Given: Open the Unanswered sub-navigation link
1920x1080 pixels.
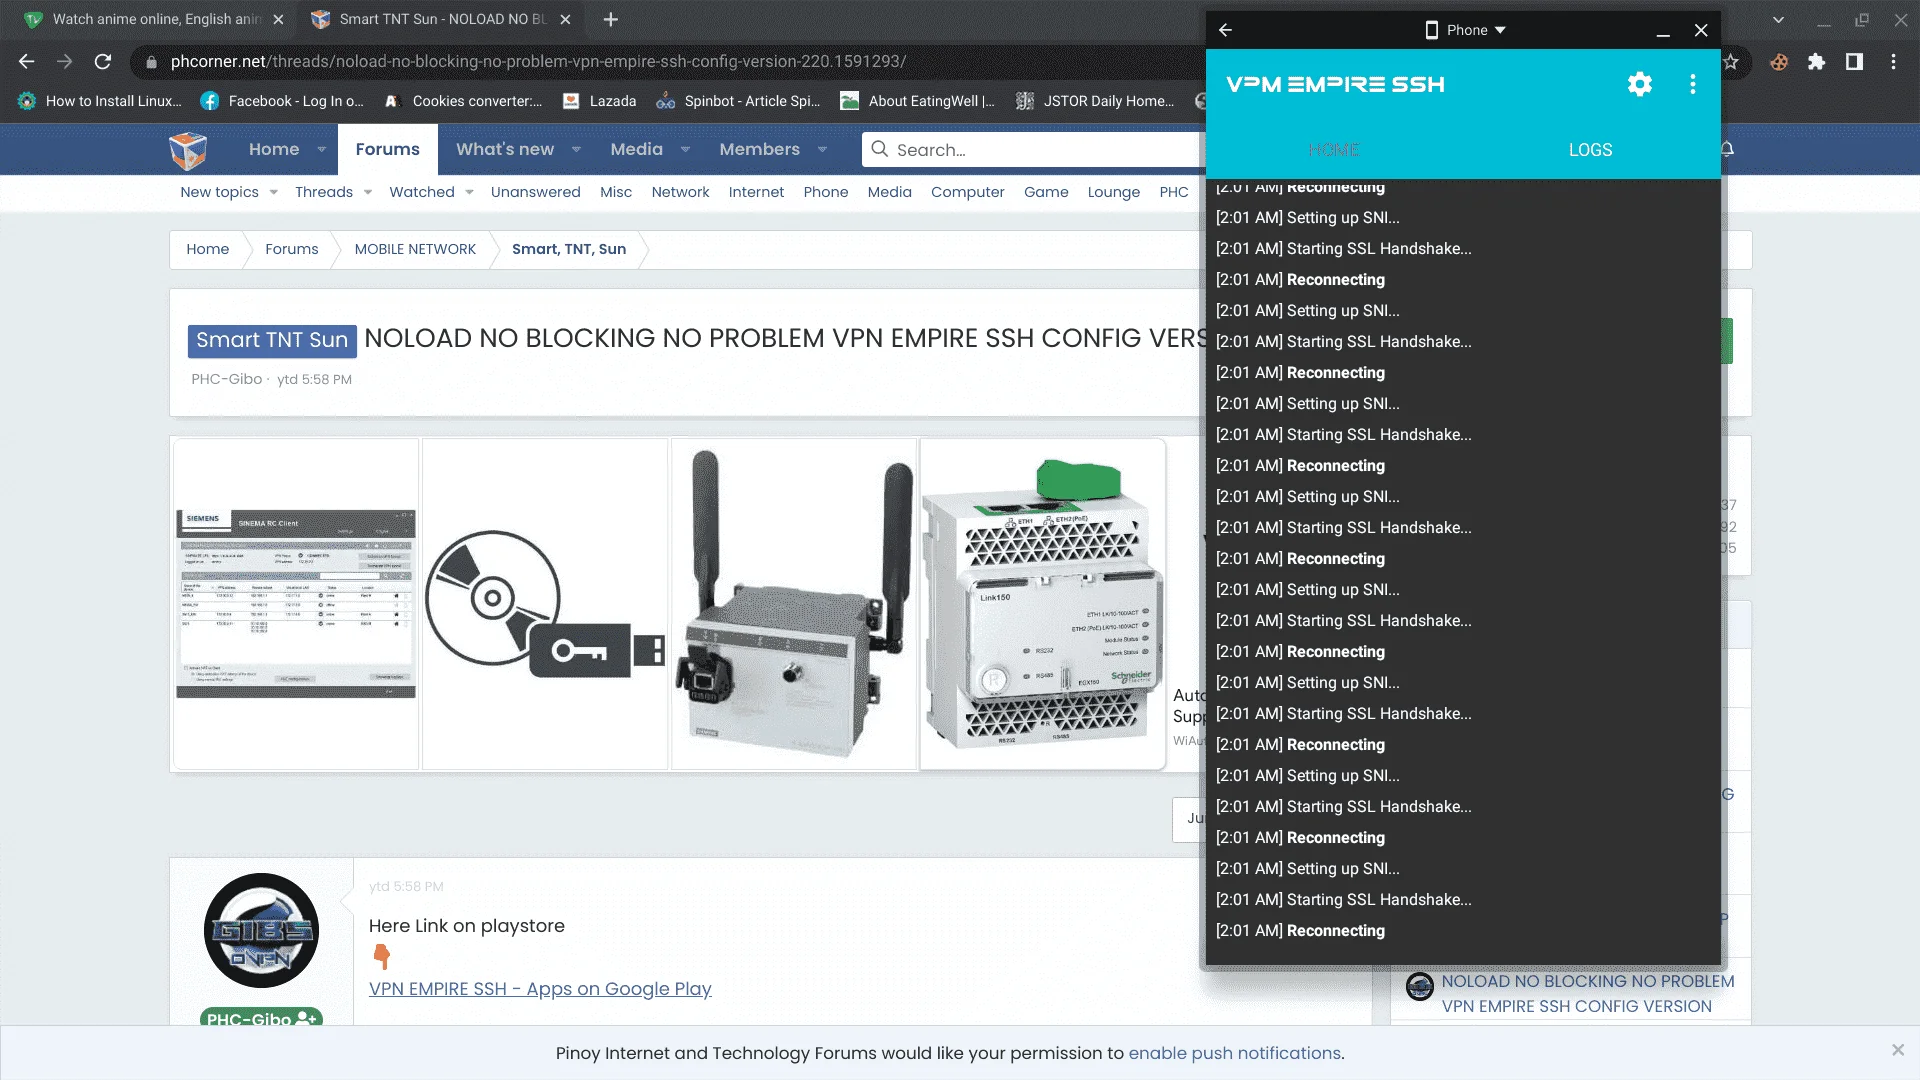Looking at the screenshot, I should click(x=535, y=192).
